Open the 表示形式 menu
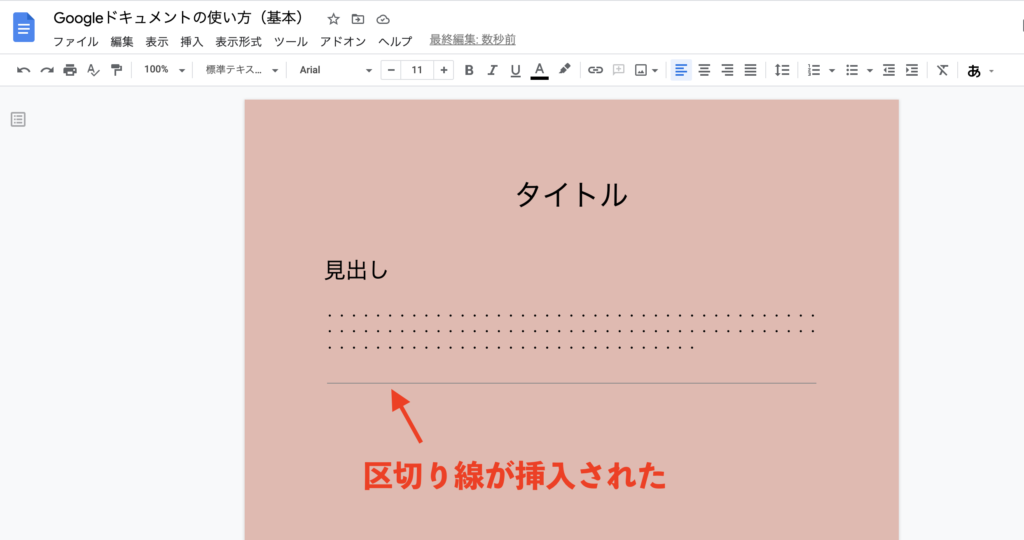Image resolution: width=1024 pixels, height=540 pixels. coord(238,42)
